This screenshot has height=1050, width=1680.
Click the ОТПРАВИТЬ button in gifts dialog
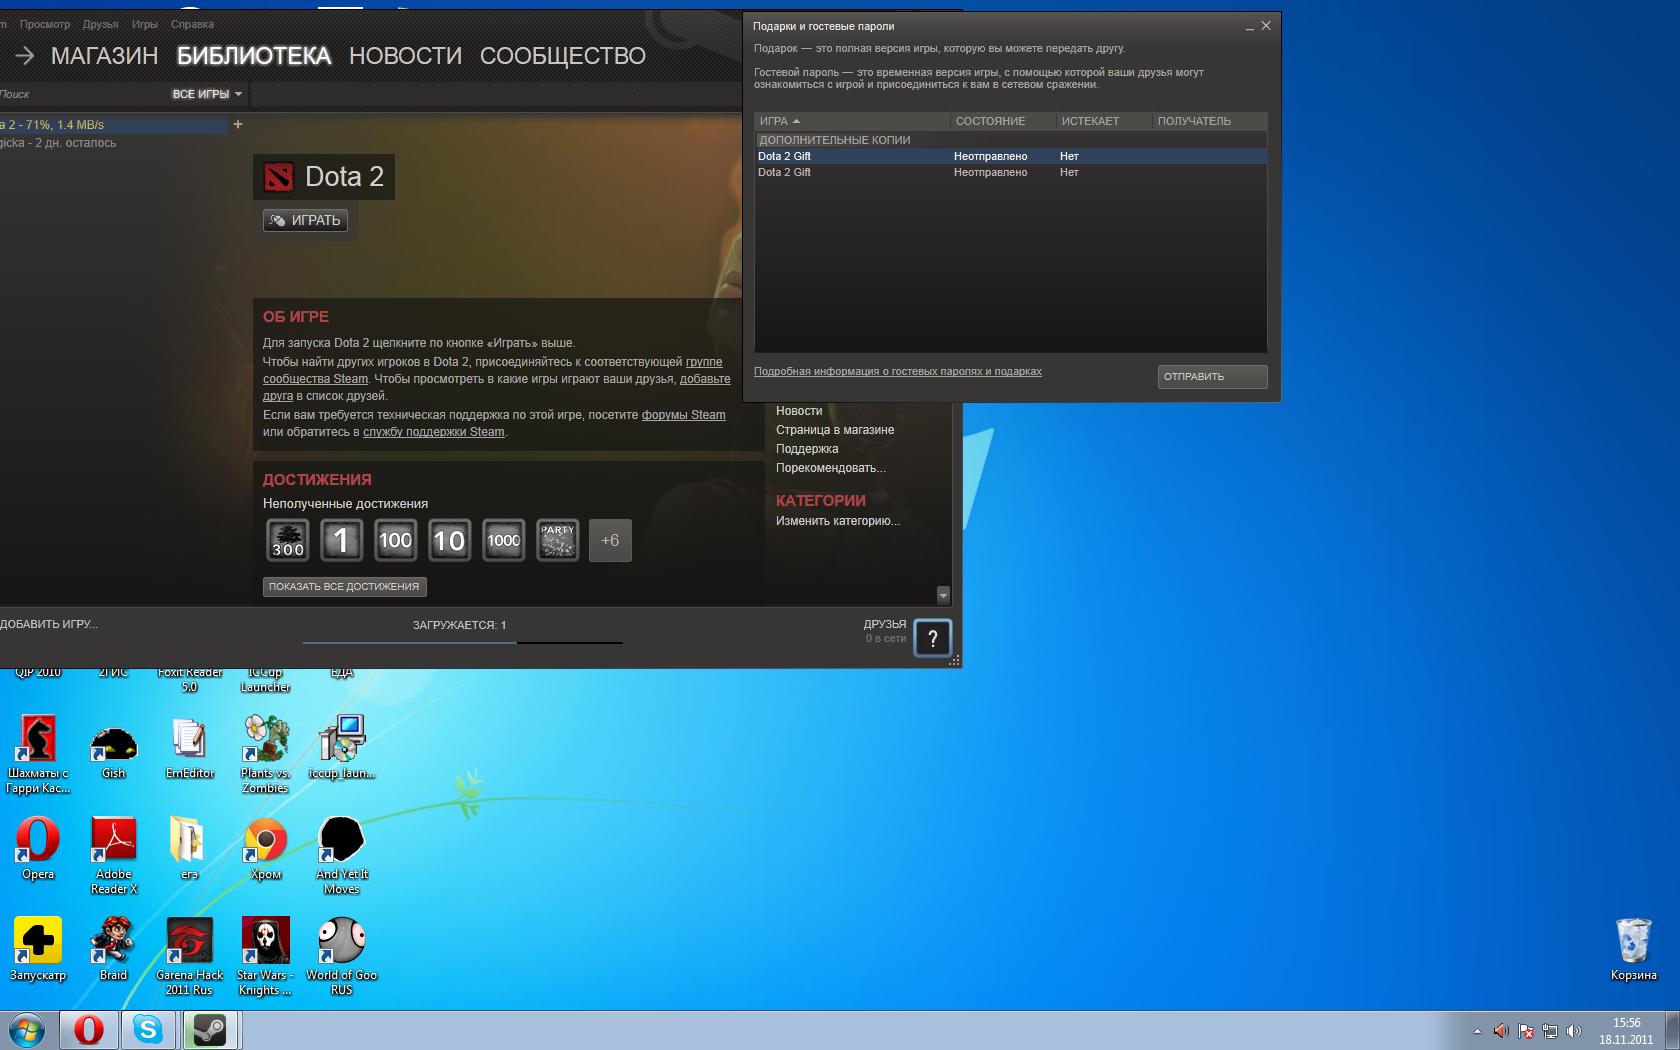(1212, 377)
